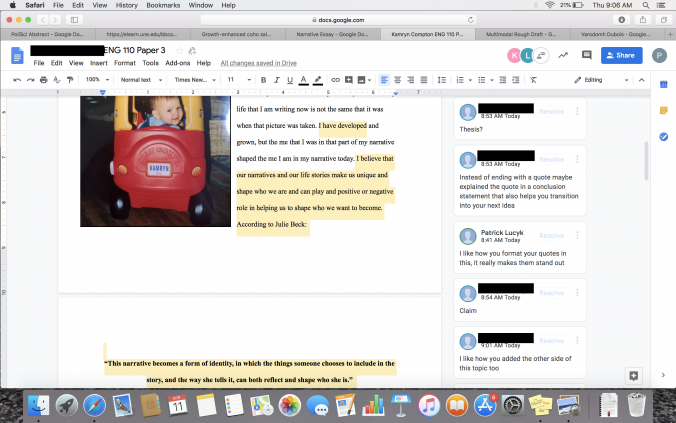Open the insert image dropdown
Viewport: 676px width, 423px height.
tap(364, 80)
